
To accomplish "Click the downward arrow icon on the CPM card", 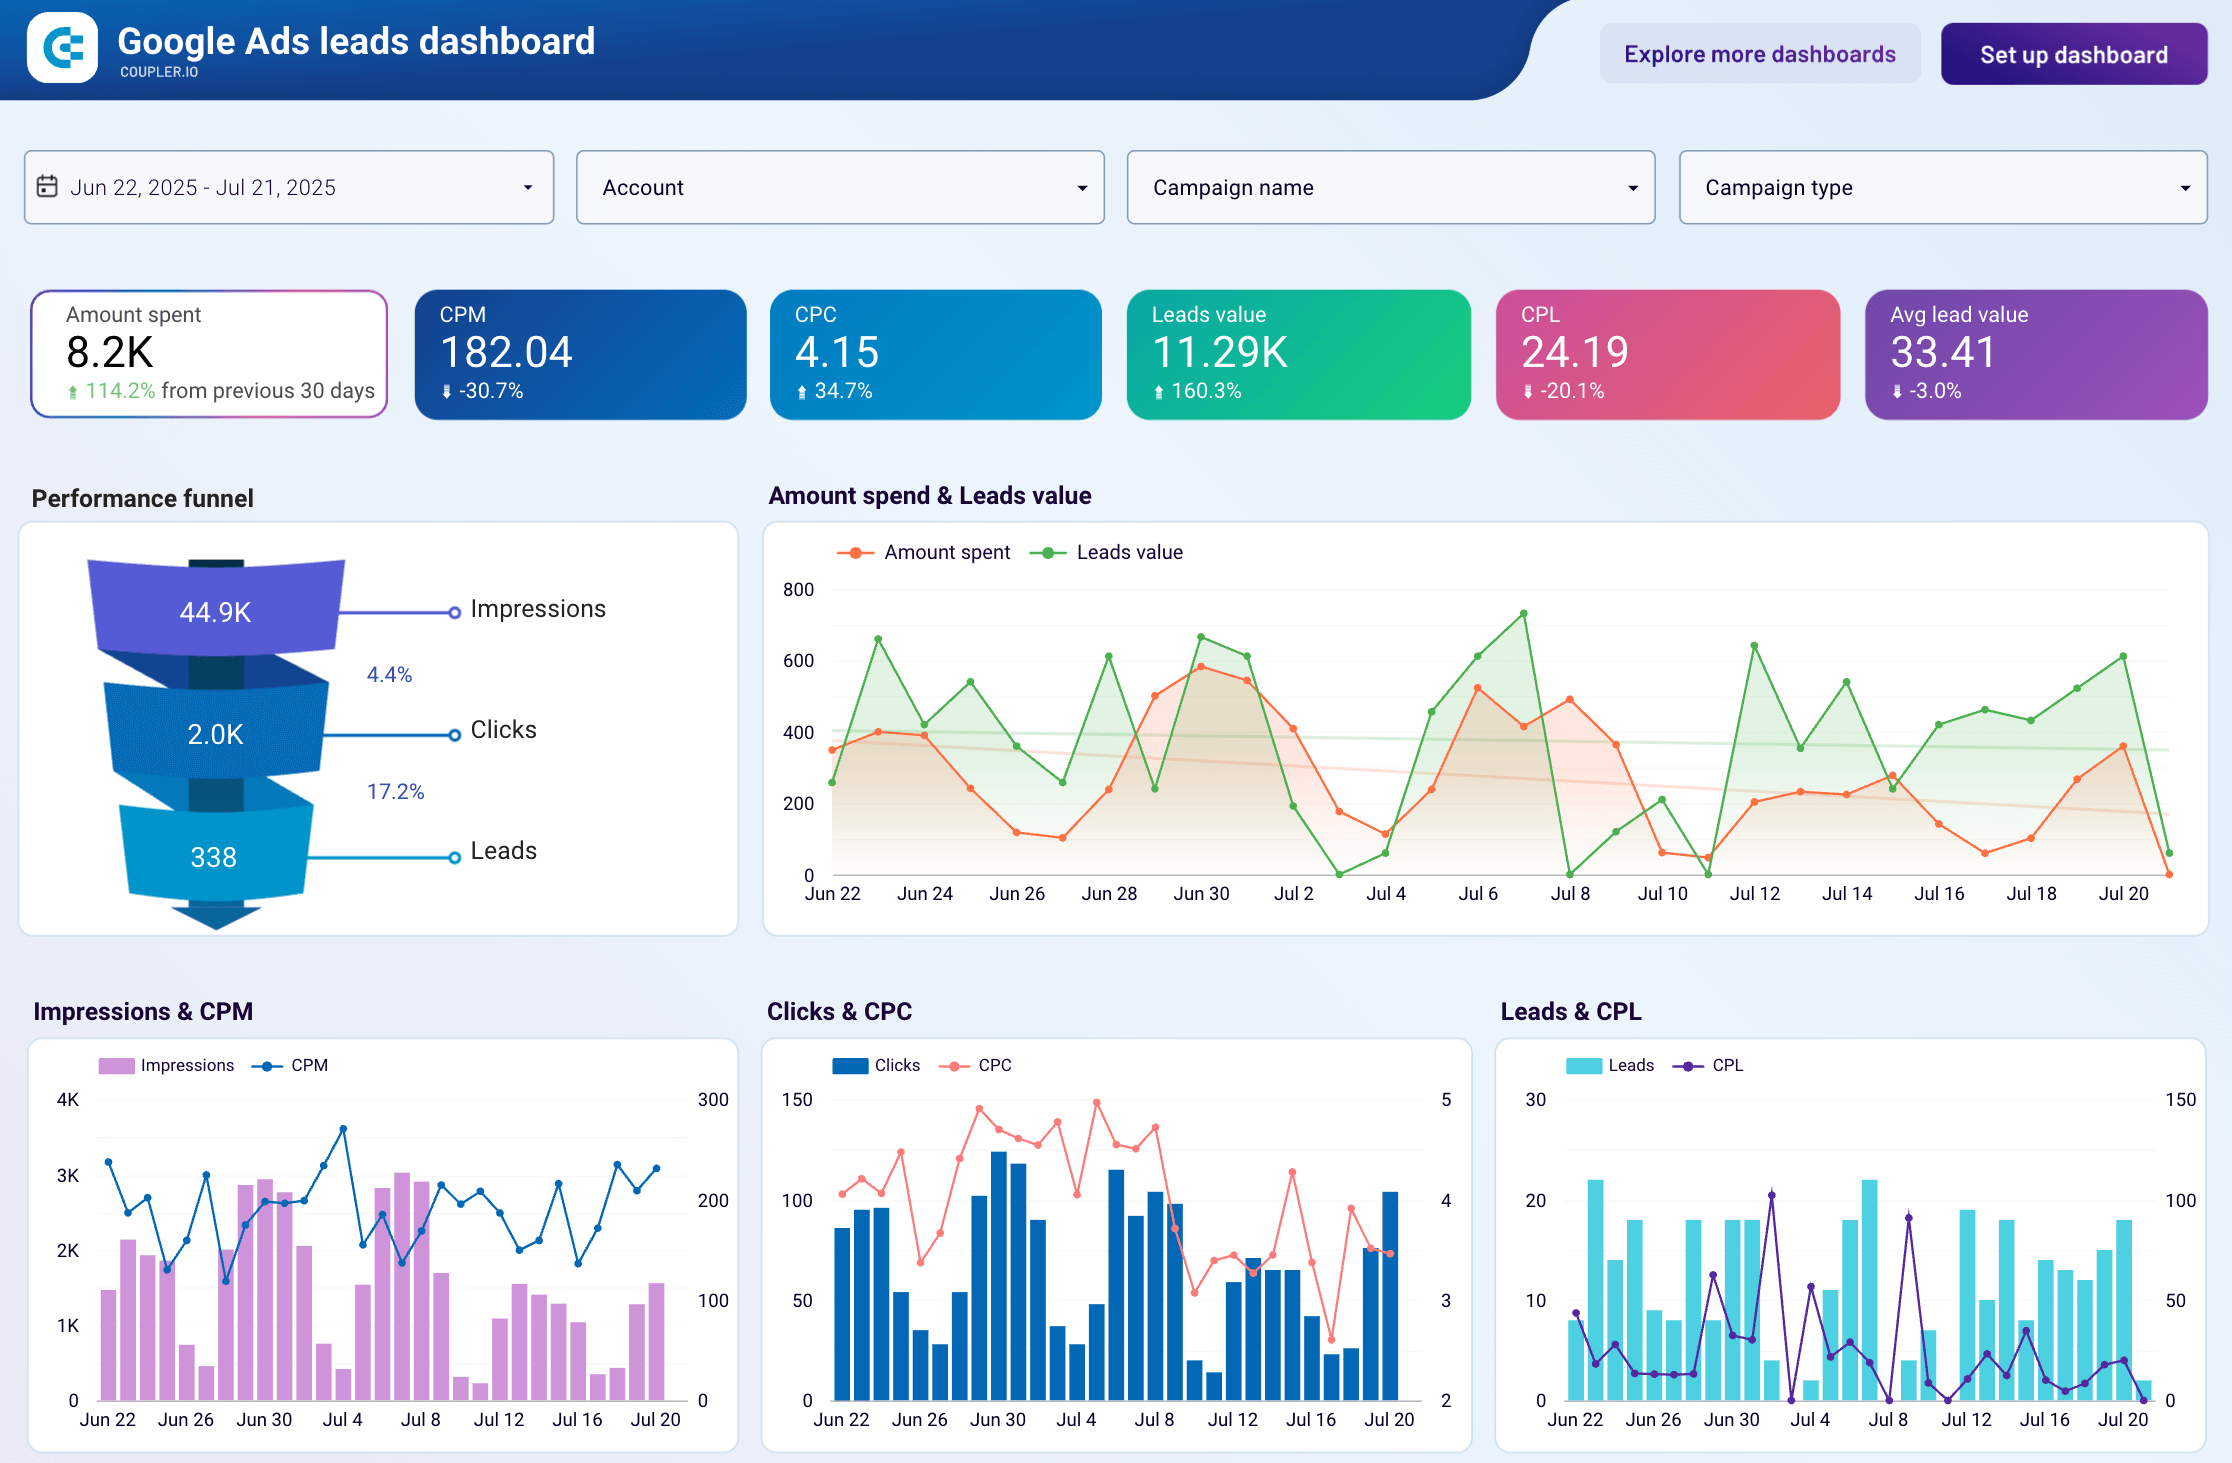I will pyautogui.click(x=447, y=392).
